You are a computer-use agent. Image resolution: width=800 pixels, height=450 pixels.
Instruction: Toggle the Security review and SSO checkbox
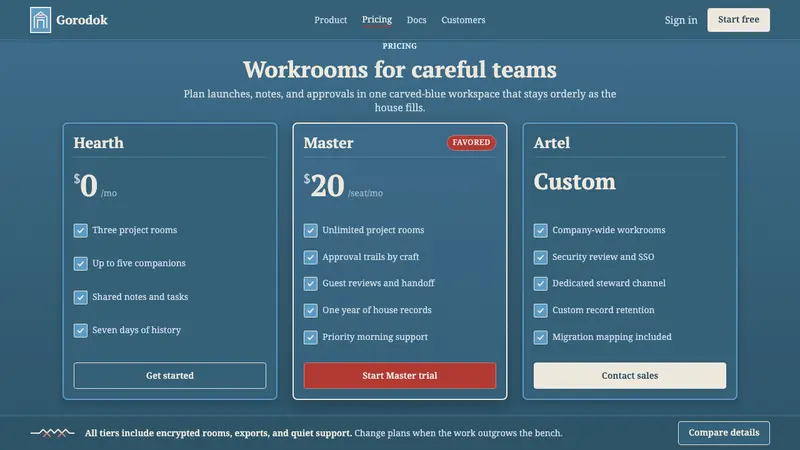tap(540, 257)
